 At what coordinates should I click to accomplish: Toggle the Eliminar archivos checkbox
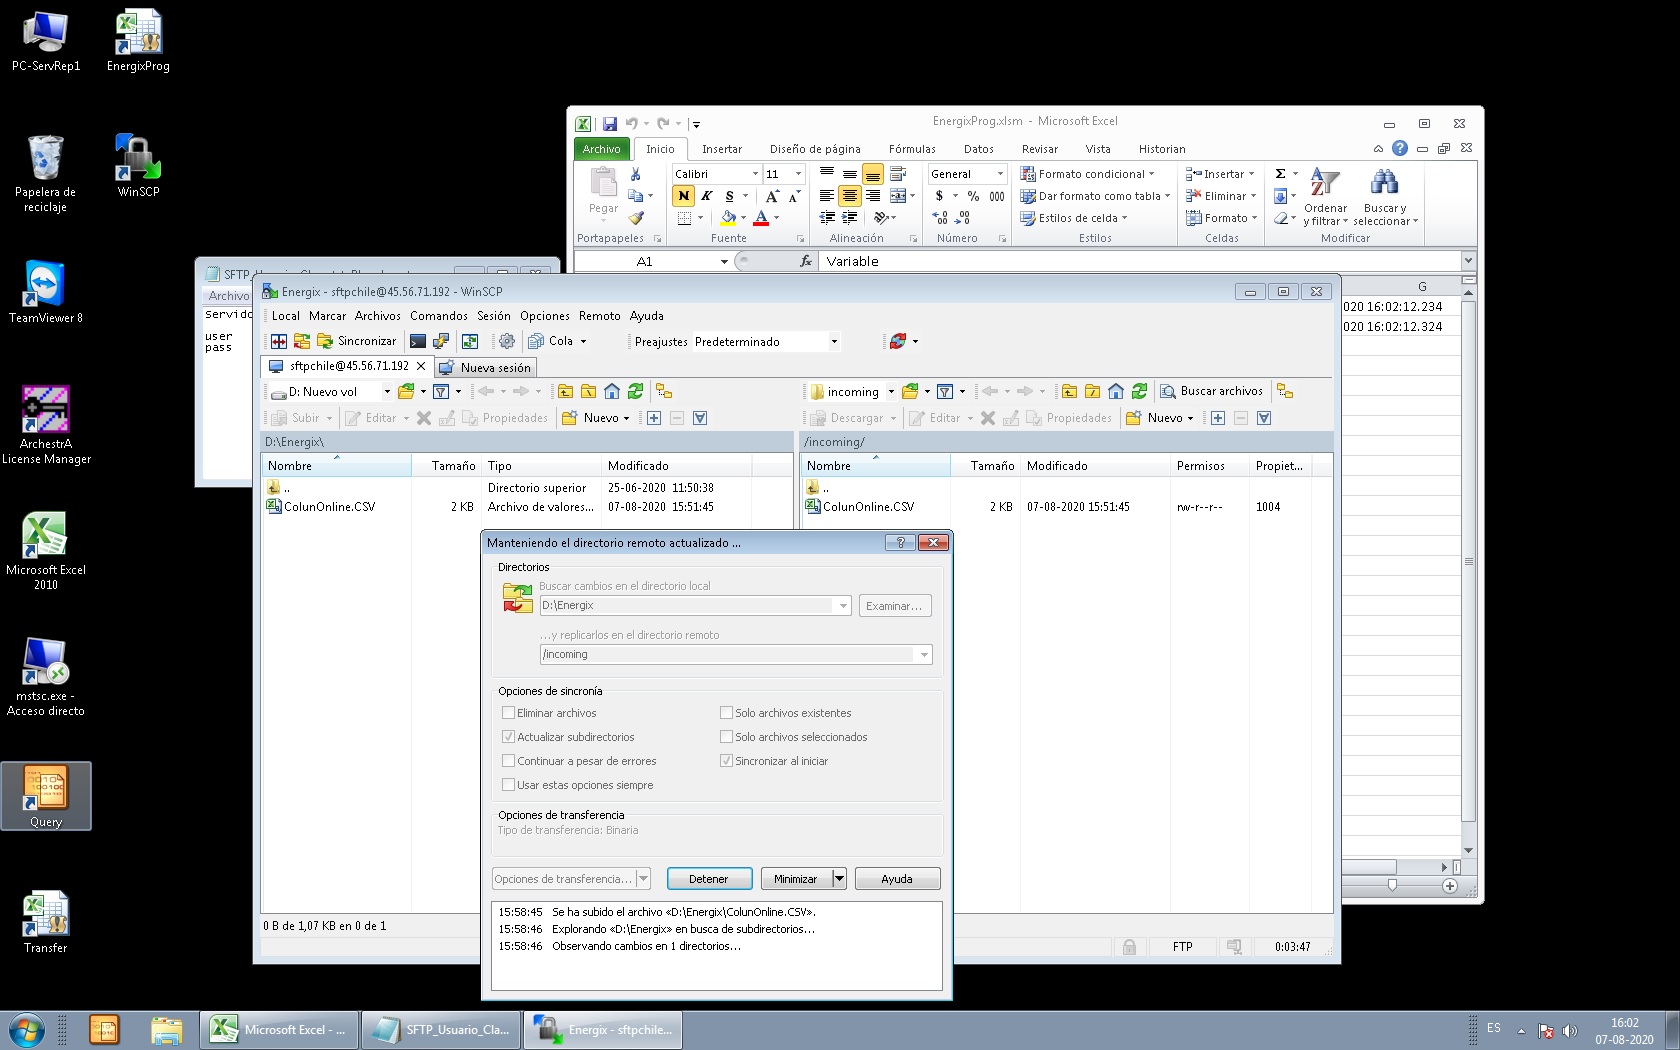point(509,713)
